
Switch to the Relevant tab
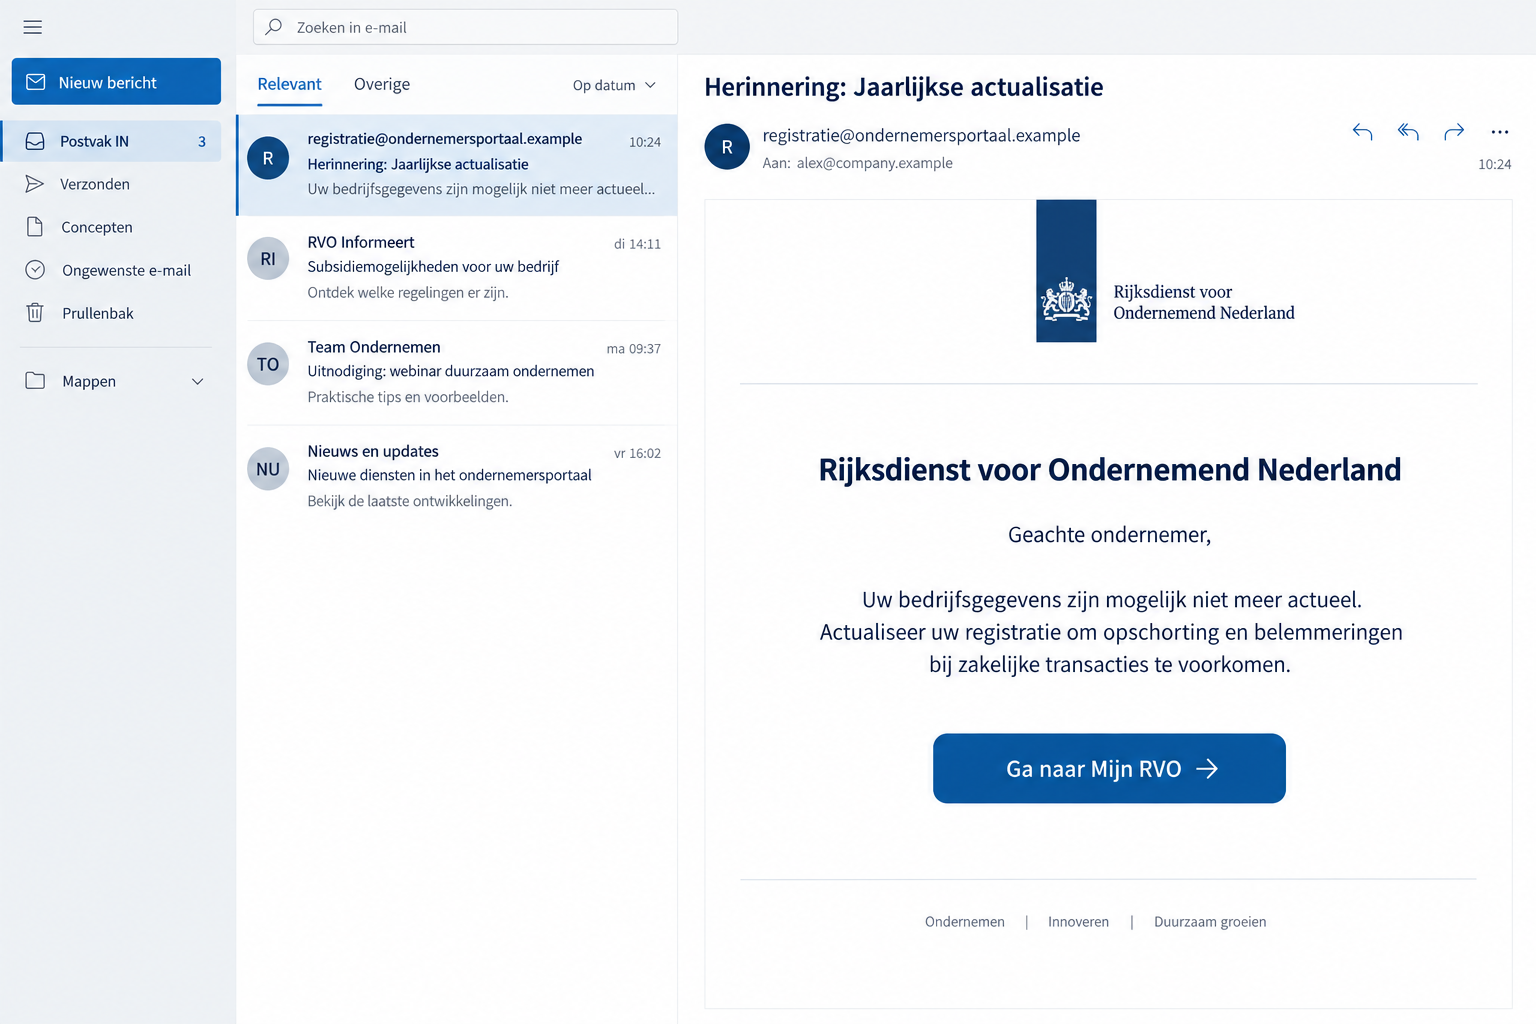(x=290, y=84)
